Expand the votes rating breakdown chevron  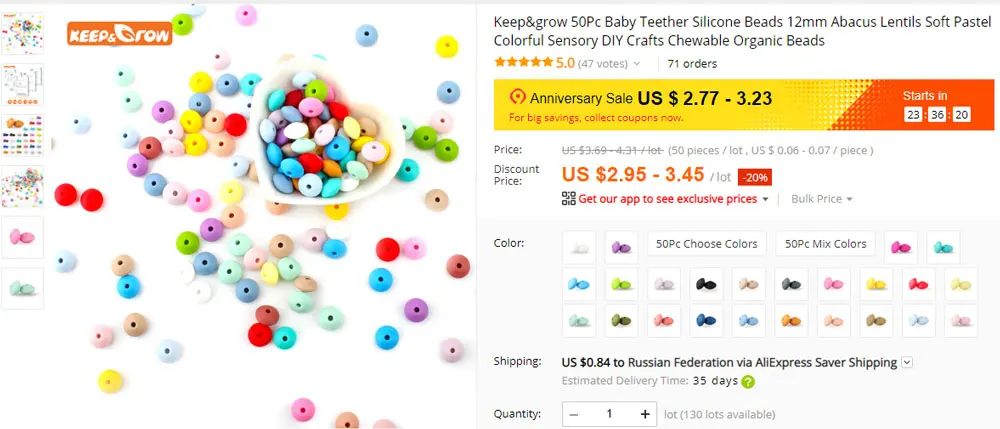click(x=636, y=64)
